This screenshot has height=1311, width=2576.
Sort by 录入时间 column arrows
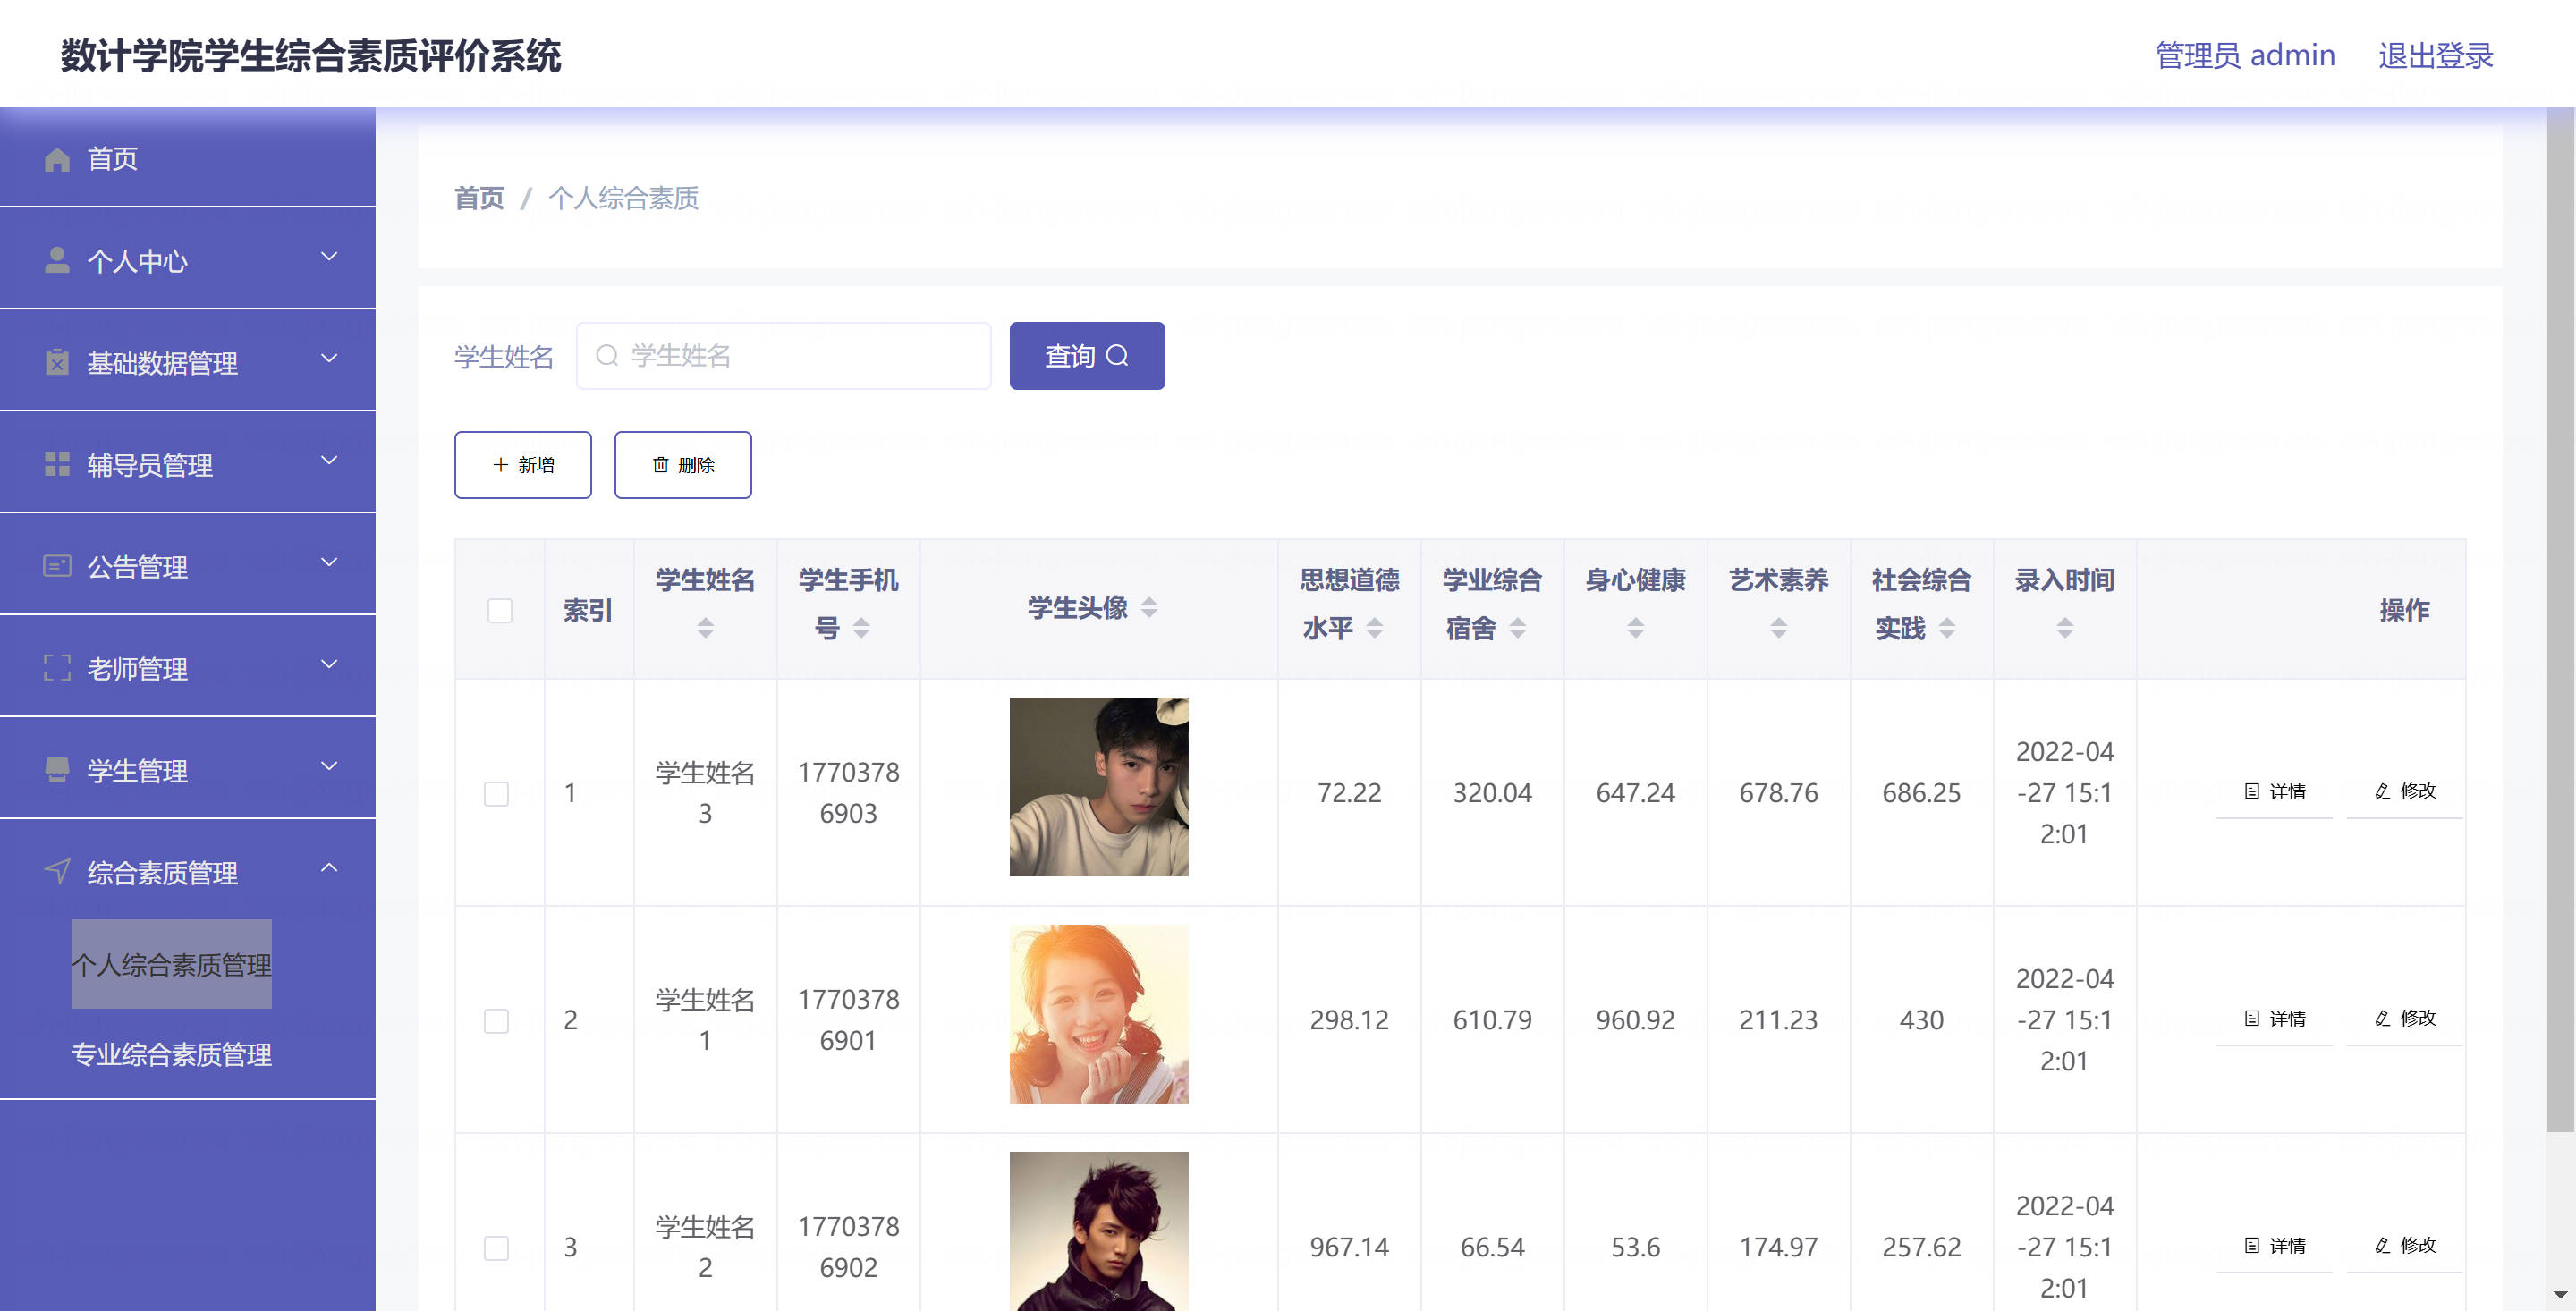tap(2064, 628)
